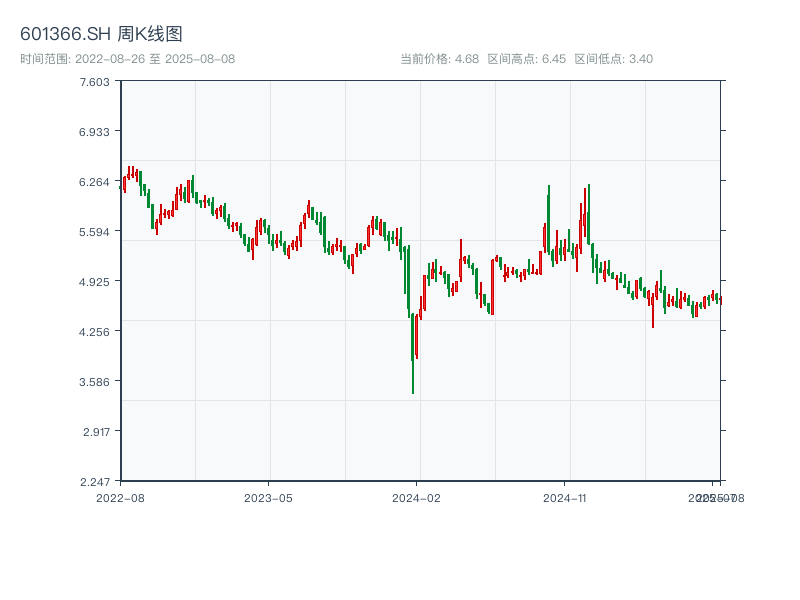Screen dimensions: 800x600
Task: Click the 区间低点 3.40 label
Action: coord(613,59)
